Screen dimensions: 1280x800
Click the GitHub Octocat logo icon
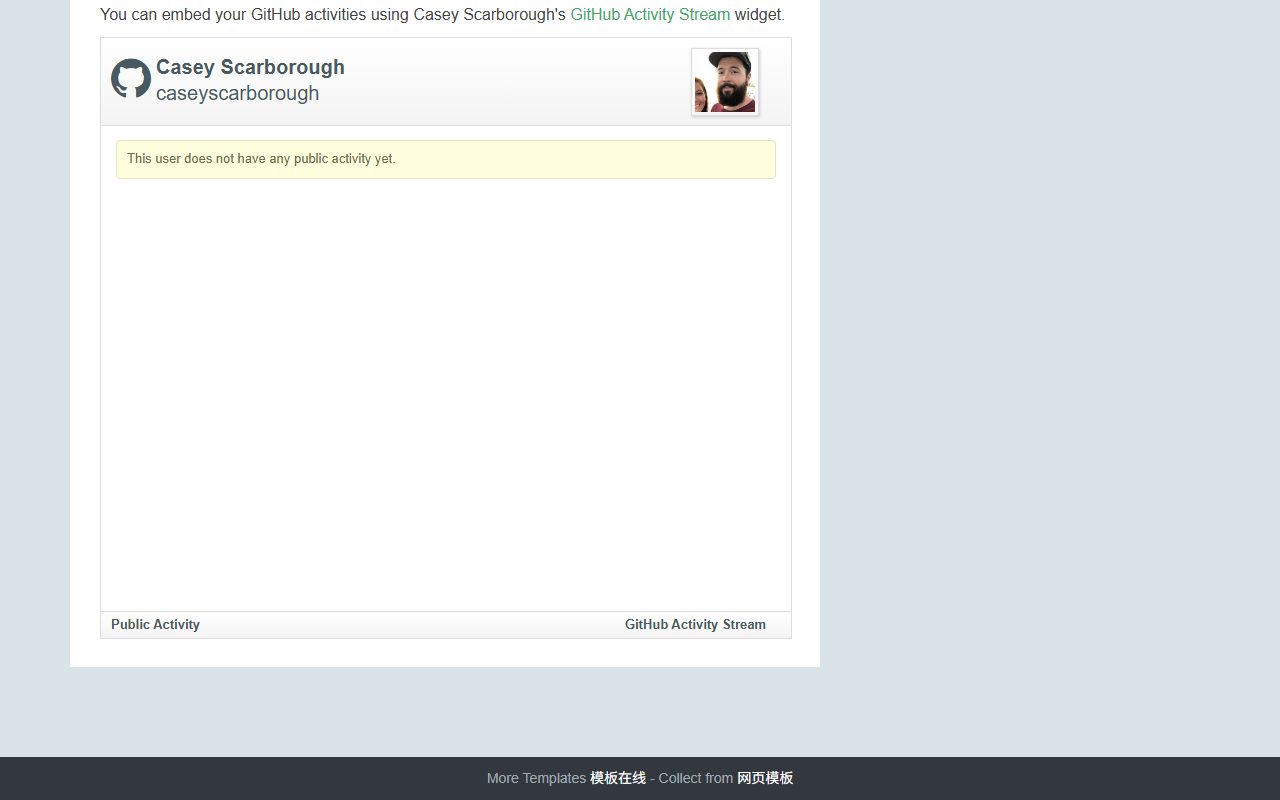click(x=131, y=78)
